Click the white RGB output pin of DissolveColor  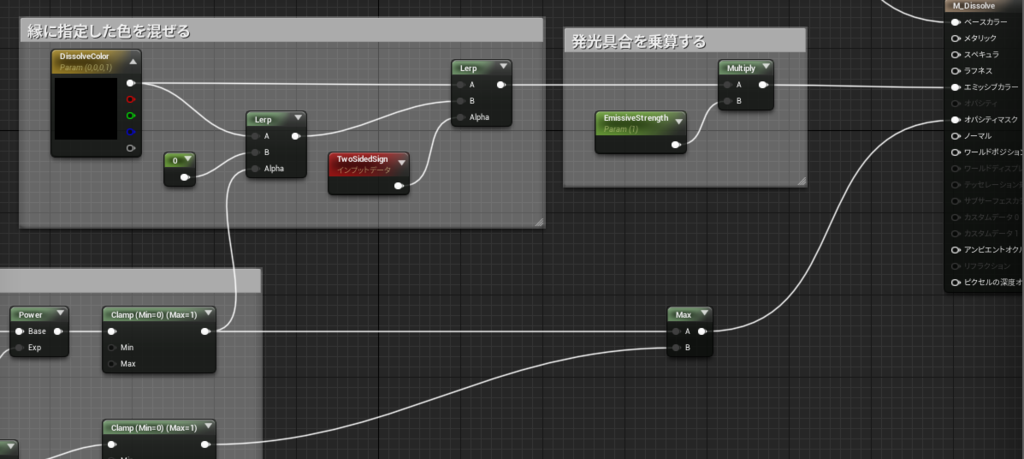(x=131, y=83)
